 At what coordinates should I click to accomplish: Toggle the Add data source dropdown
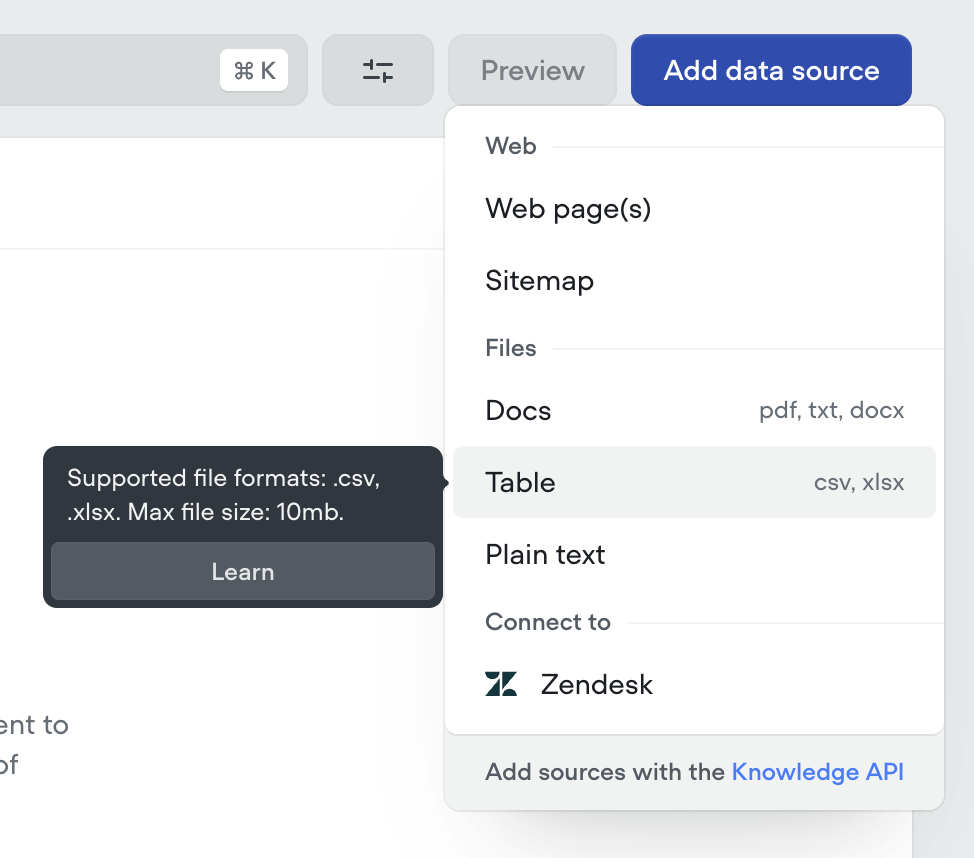[771, 70]
